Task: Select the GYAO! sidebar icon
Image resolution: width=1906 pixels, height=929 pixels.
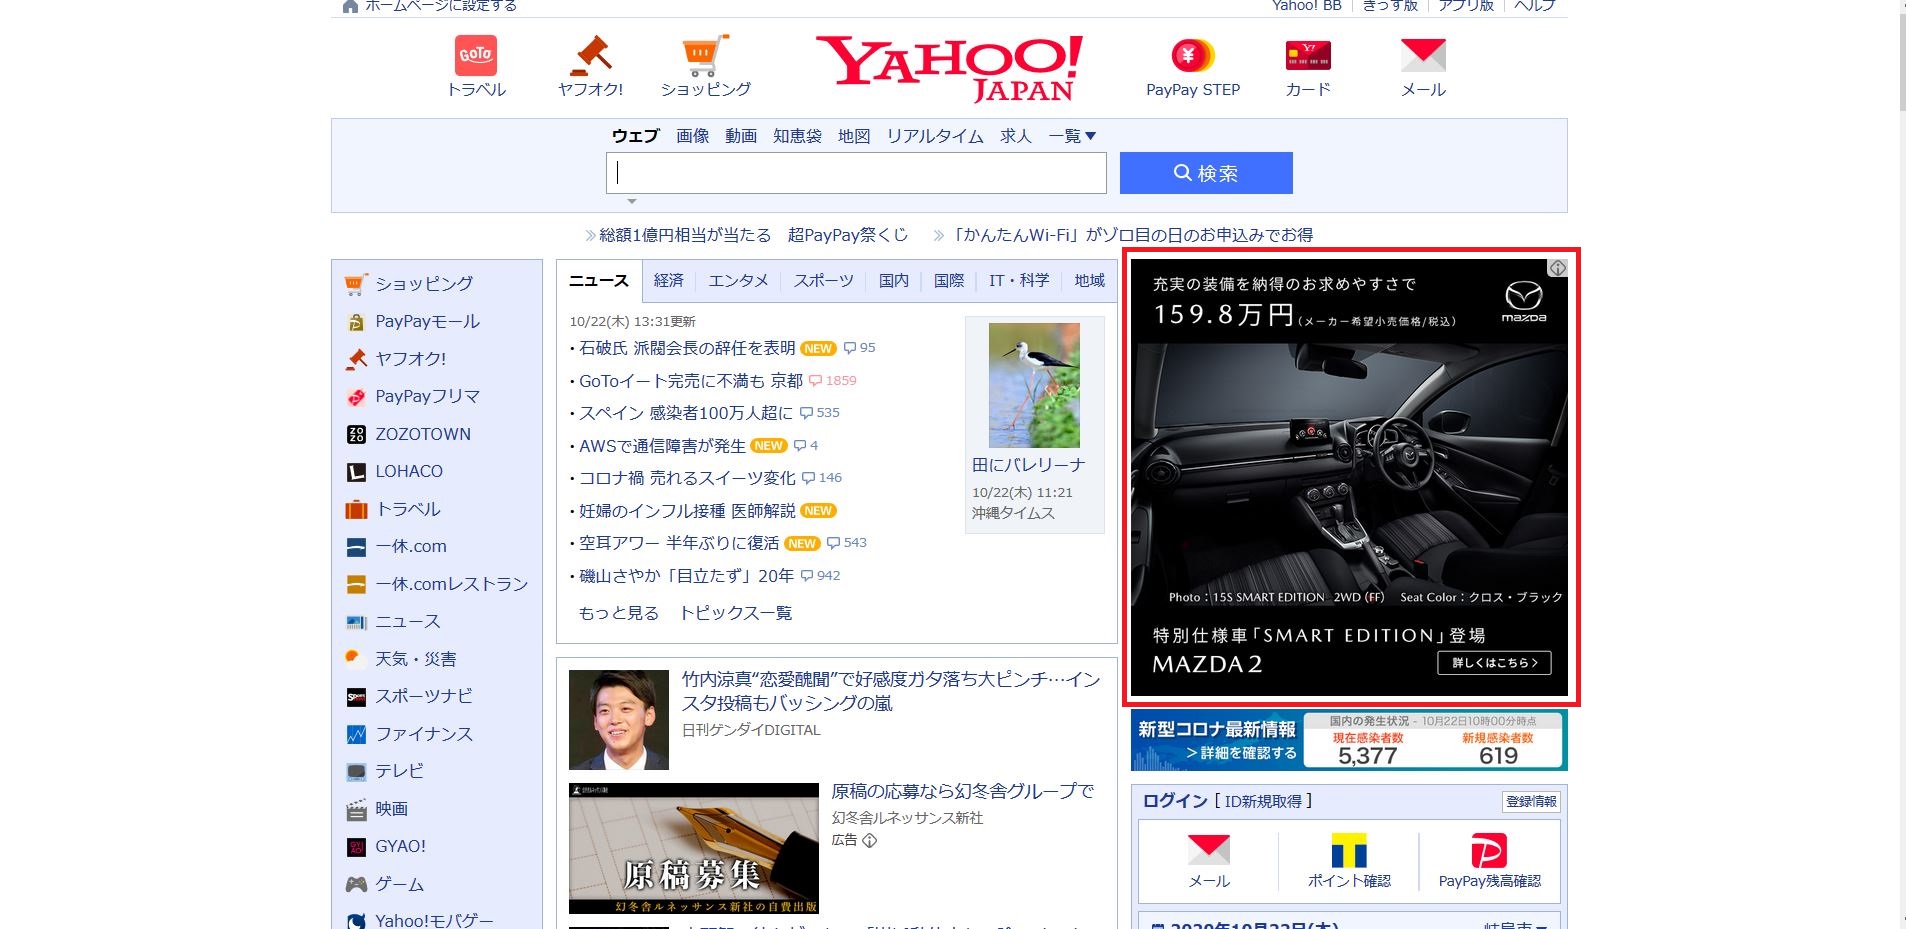Action: tap(356, 846)
